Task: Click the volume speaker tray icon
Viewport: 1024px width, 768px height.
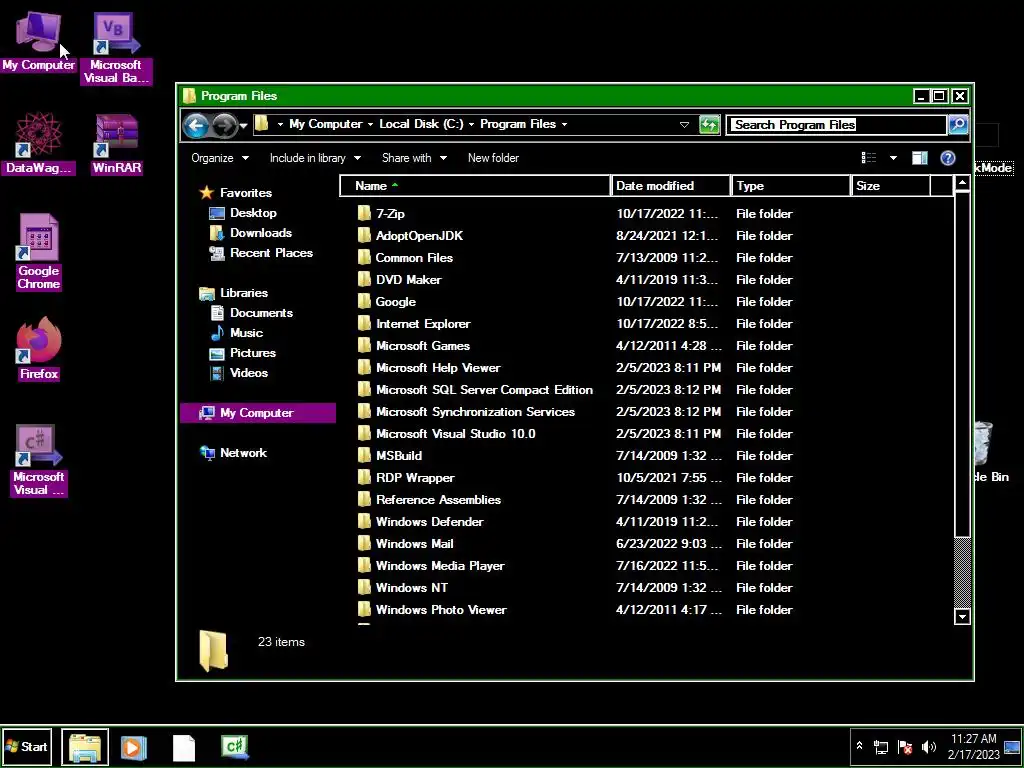Action: (928, 746)
